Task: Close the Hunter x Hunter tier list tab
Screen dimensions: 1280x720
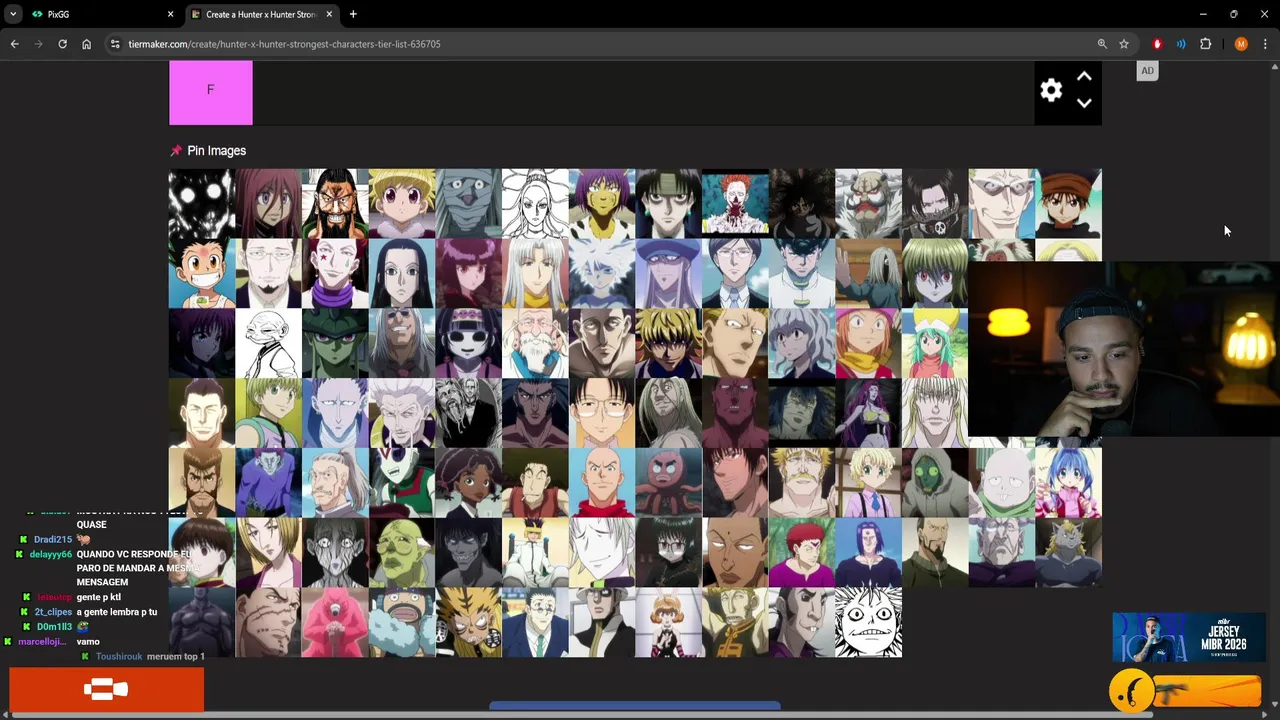Action: (329, 14)
